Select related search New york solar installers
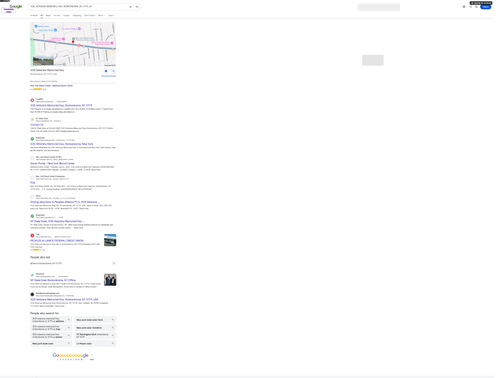 click(x=95, y=328)
